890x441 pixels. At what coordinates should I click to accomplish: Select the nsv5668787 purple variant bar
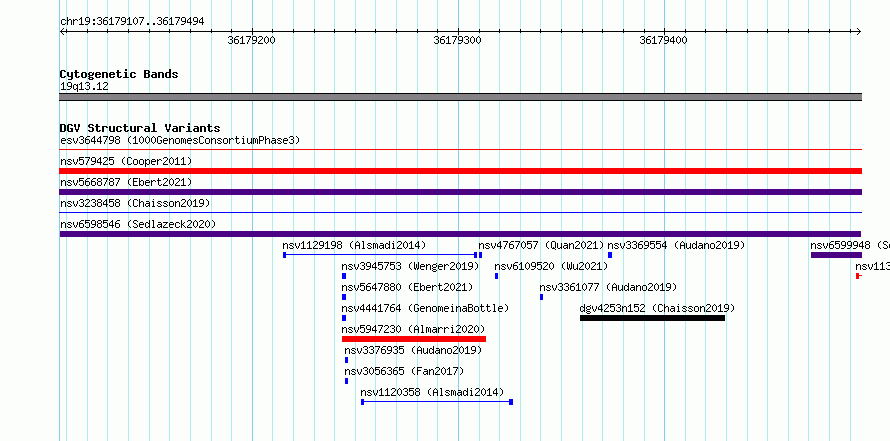pyautogui.click(x=460, y=192)
